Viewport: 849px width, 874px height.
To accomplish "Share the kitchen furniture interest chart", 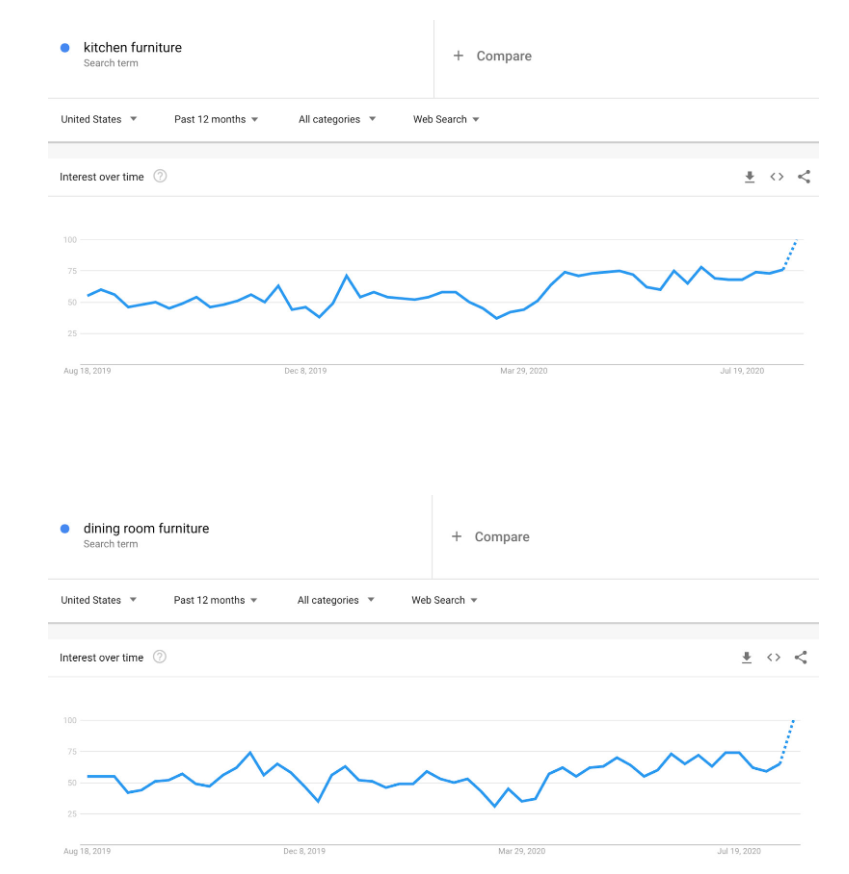I will (x=804, y=177).
